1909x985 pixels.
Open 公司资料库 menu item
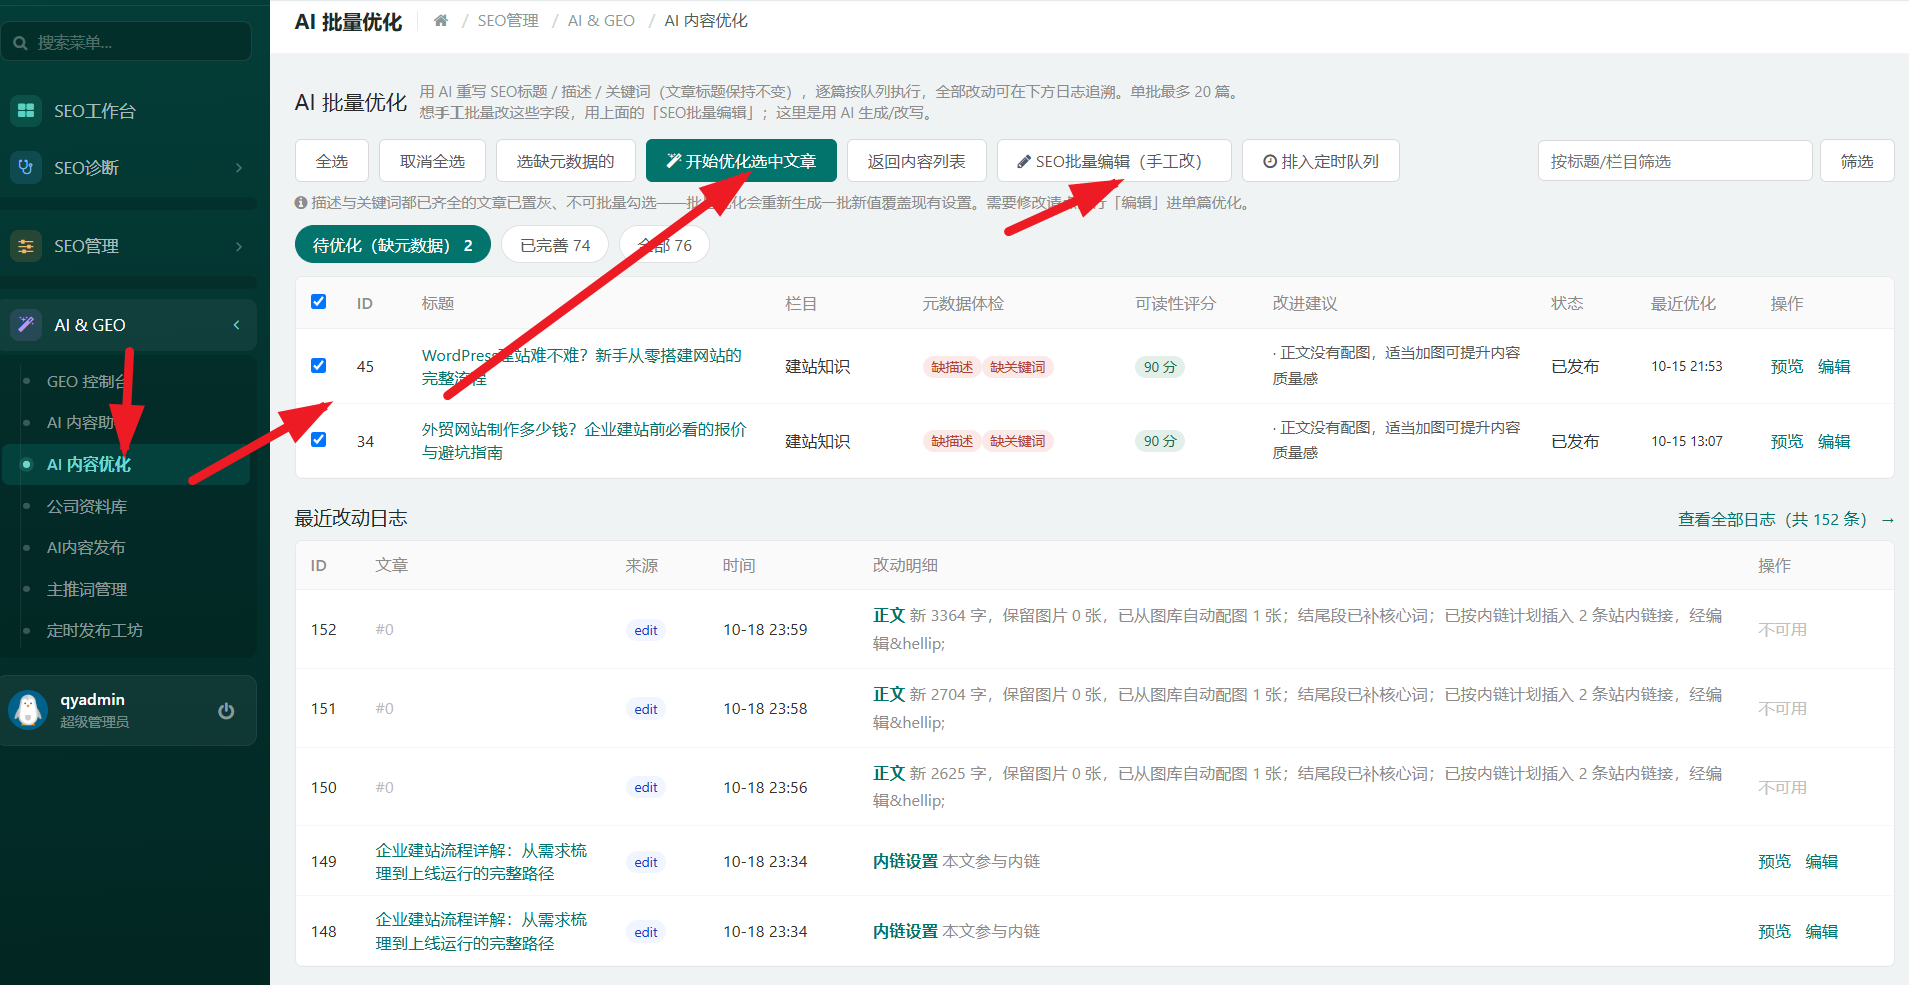[87, 506]
